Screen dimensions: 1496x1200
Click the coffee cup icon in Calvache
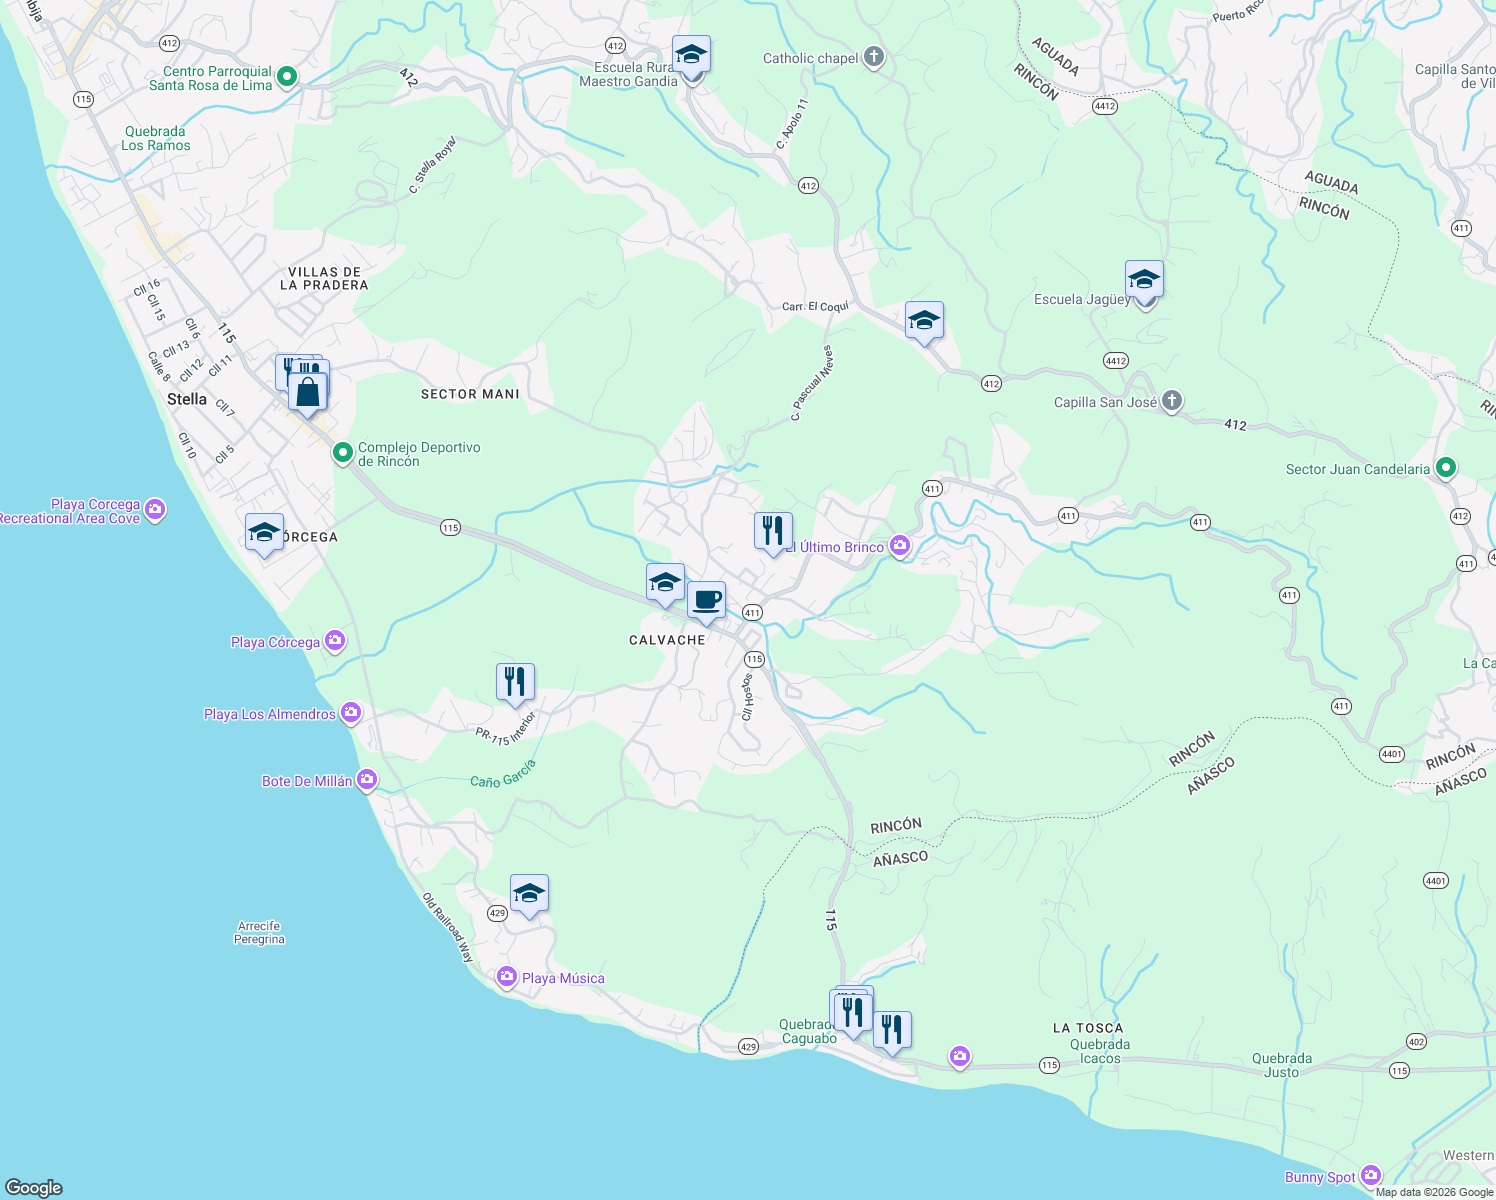[708, 601]
